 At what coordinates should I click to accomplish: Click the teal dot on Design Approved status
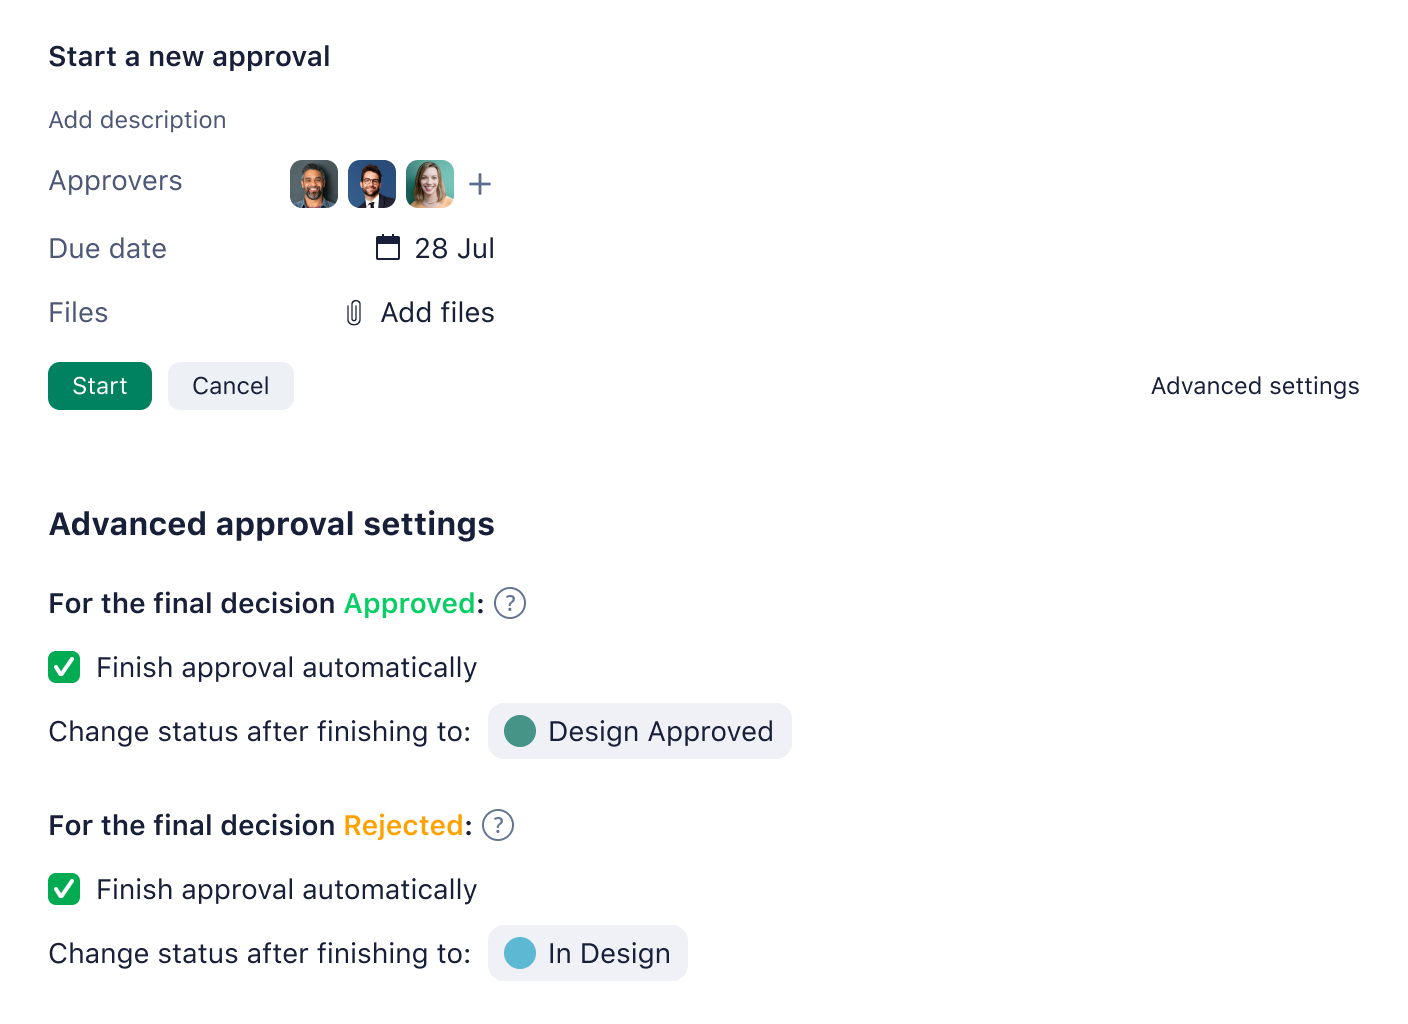tap(519, 731)
